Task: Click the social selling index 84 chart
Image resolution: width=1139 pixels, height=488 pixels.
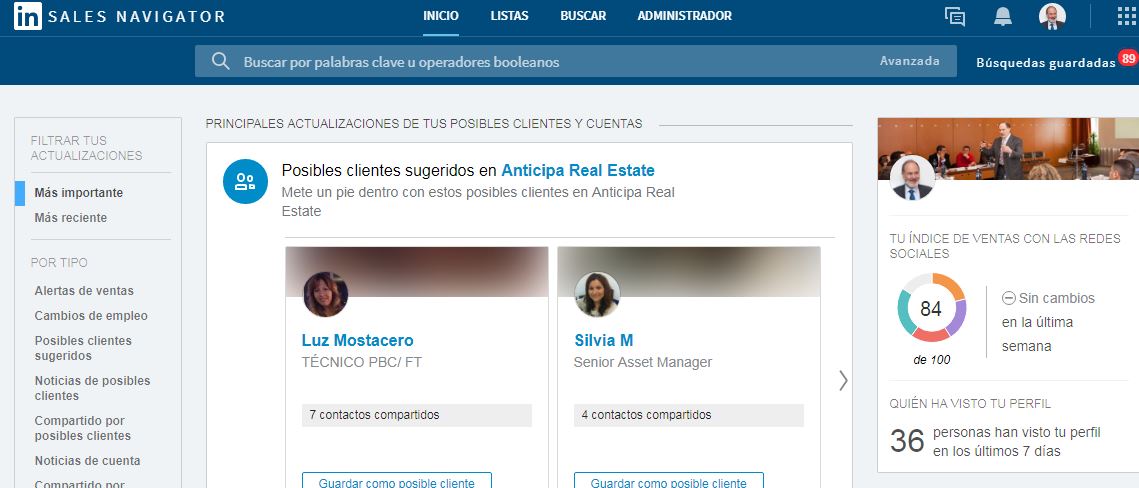Action: [931, 308]
